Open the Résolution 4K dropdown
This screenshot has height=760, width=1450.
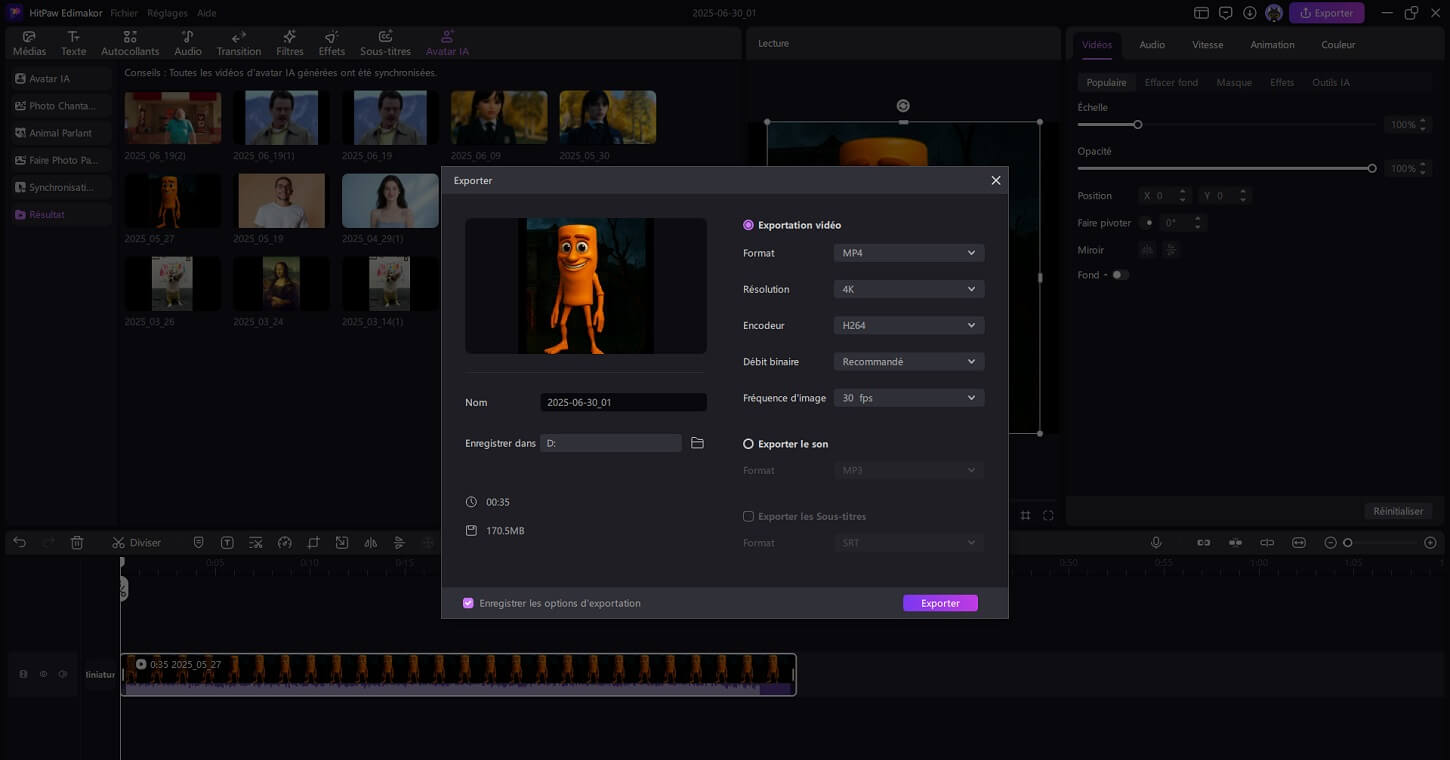tap(909, 289)
